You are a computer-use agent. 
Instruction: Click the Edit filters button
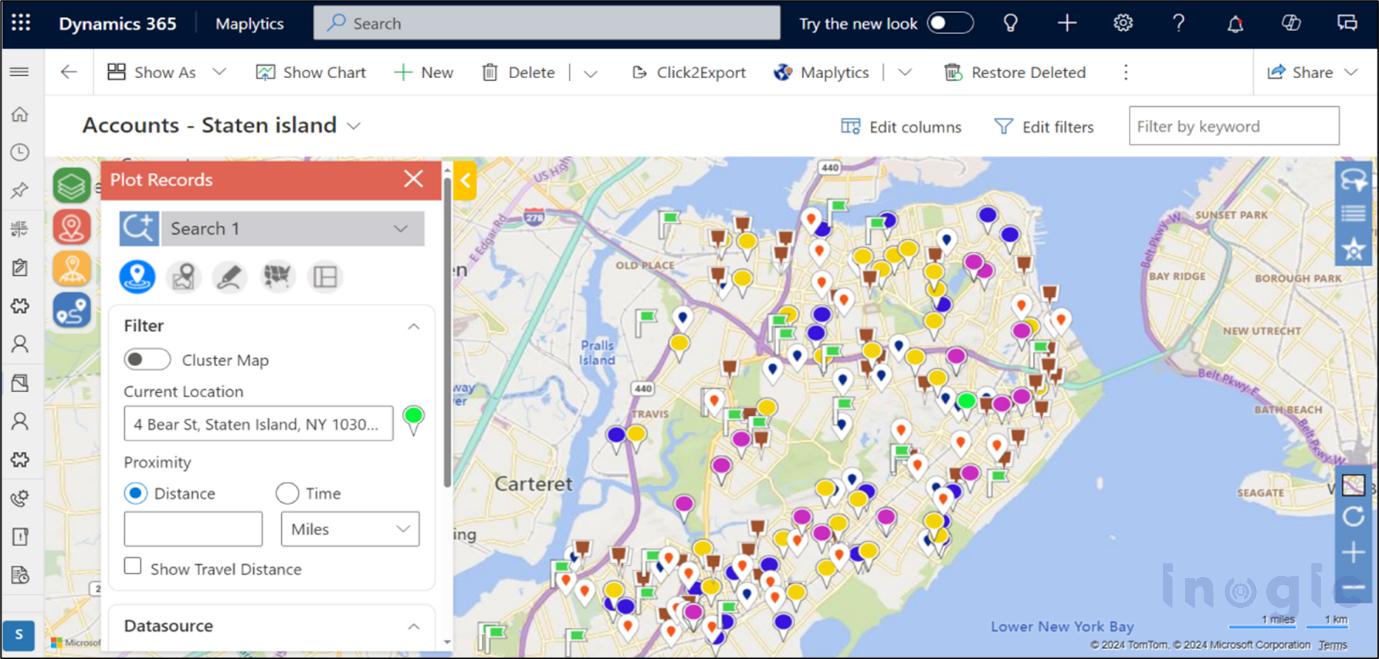[x=1043, y=127]
